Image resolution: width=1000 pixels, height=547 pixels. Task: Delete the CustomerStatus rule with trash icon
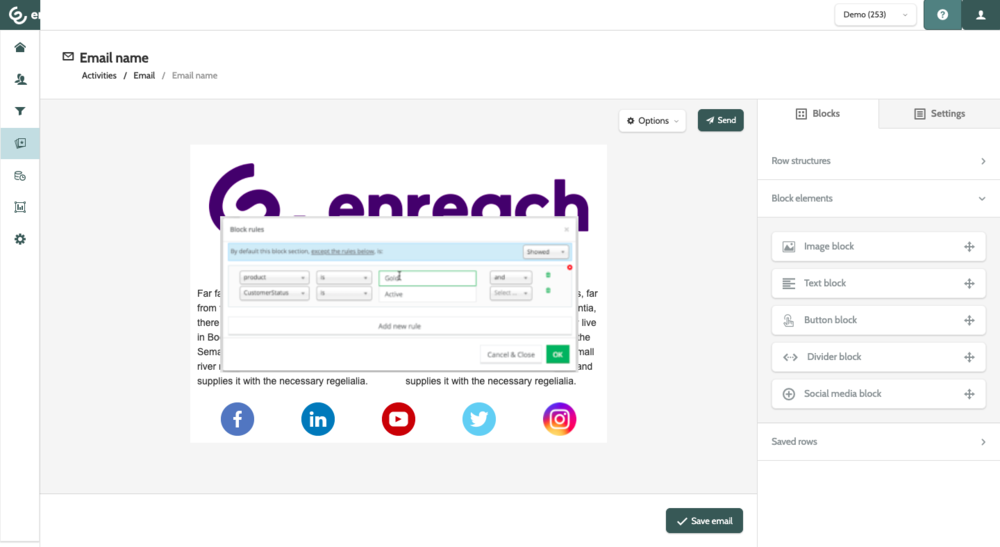tap(548, 291)
